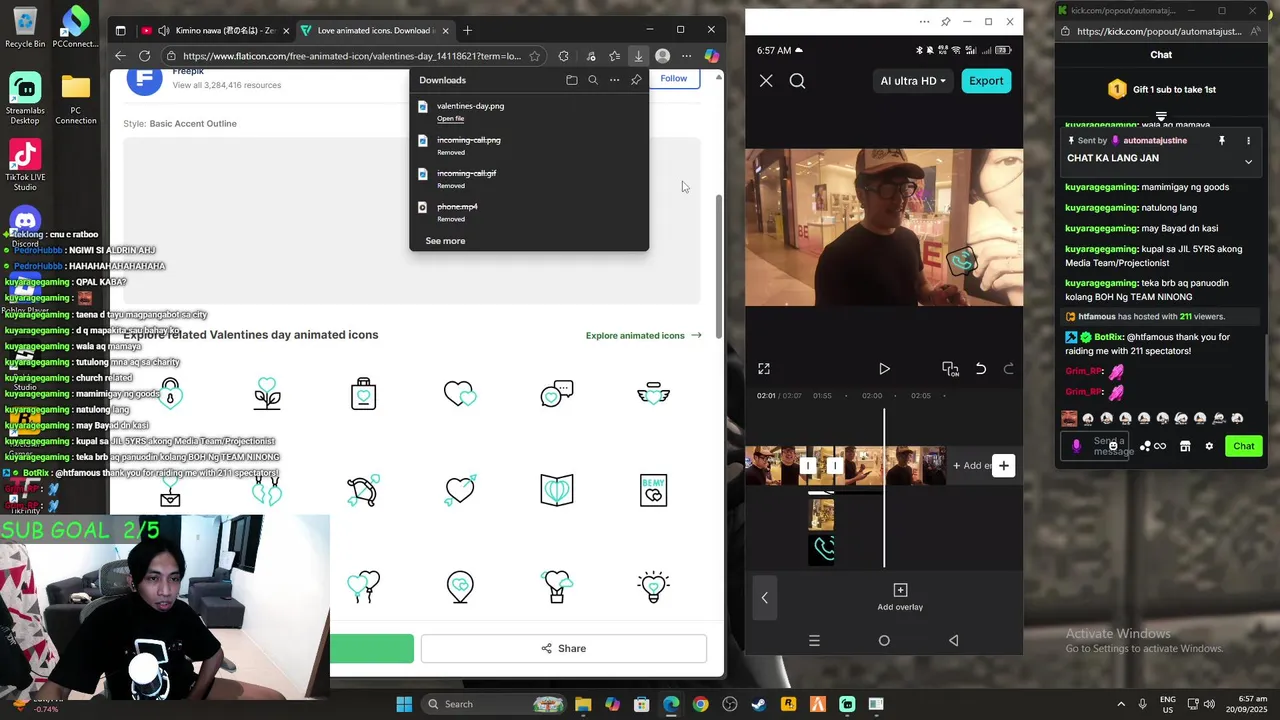Screen dimensions: 1280x720
Task: Tap Android home button
Action: pyautogui.click(x=884, y=640)
